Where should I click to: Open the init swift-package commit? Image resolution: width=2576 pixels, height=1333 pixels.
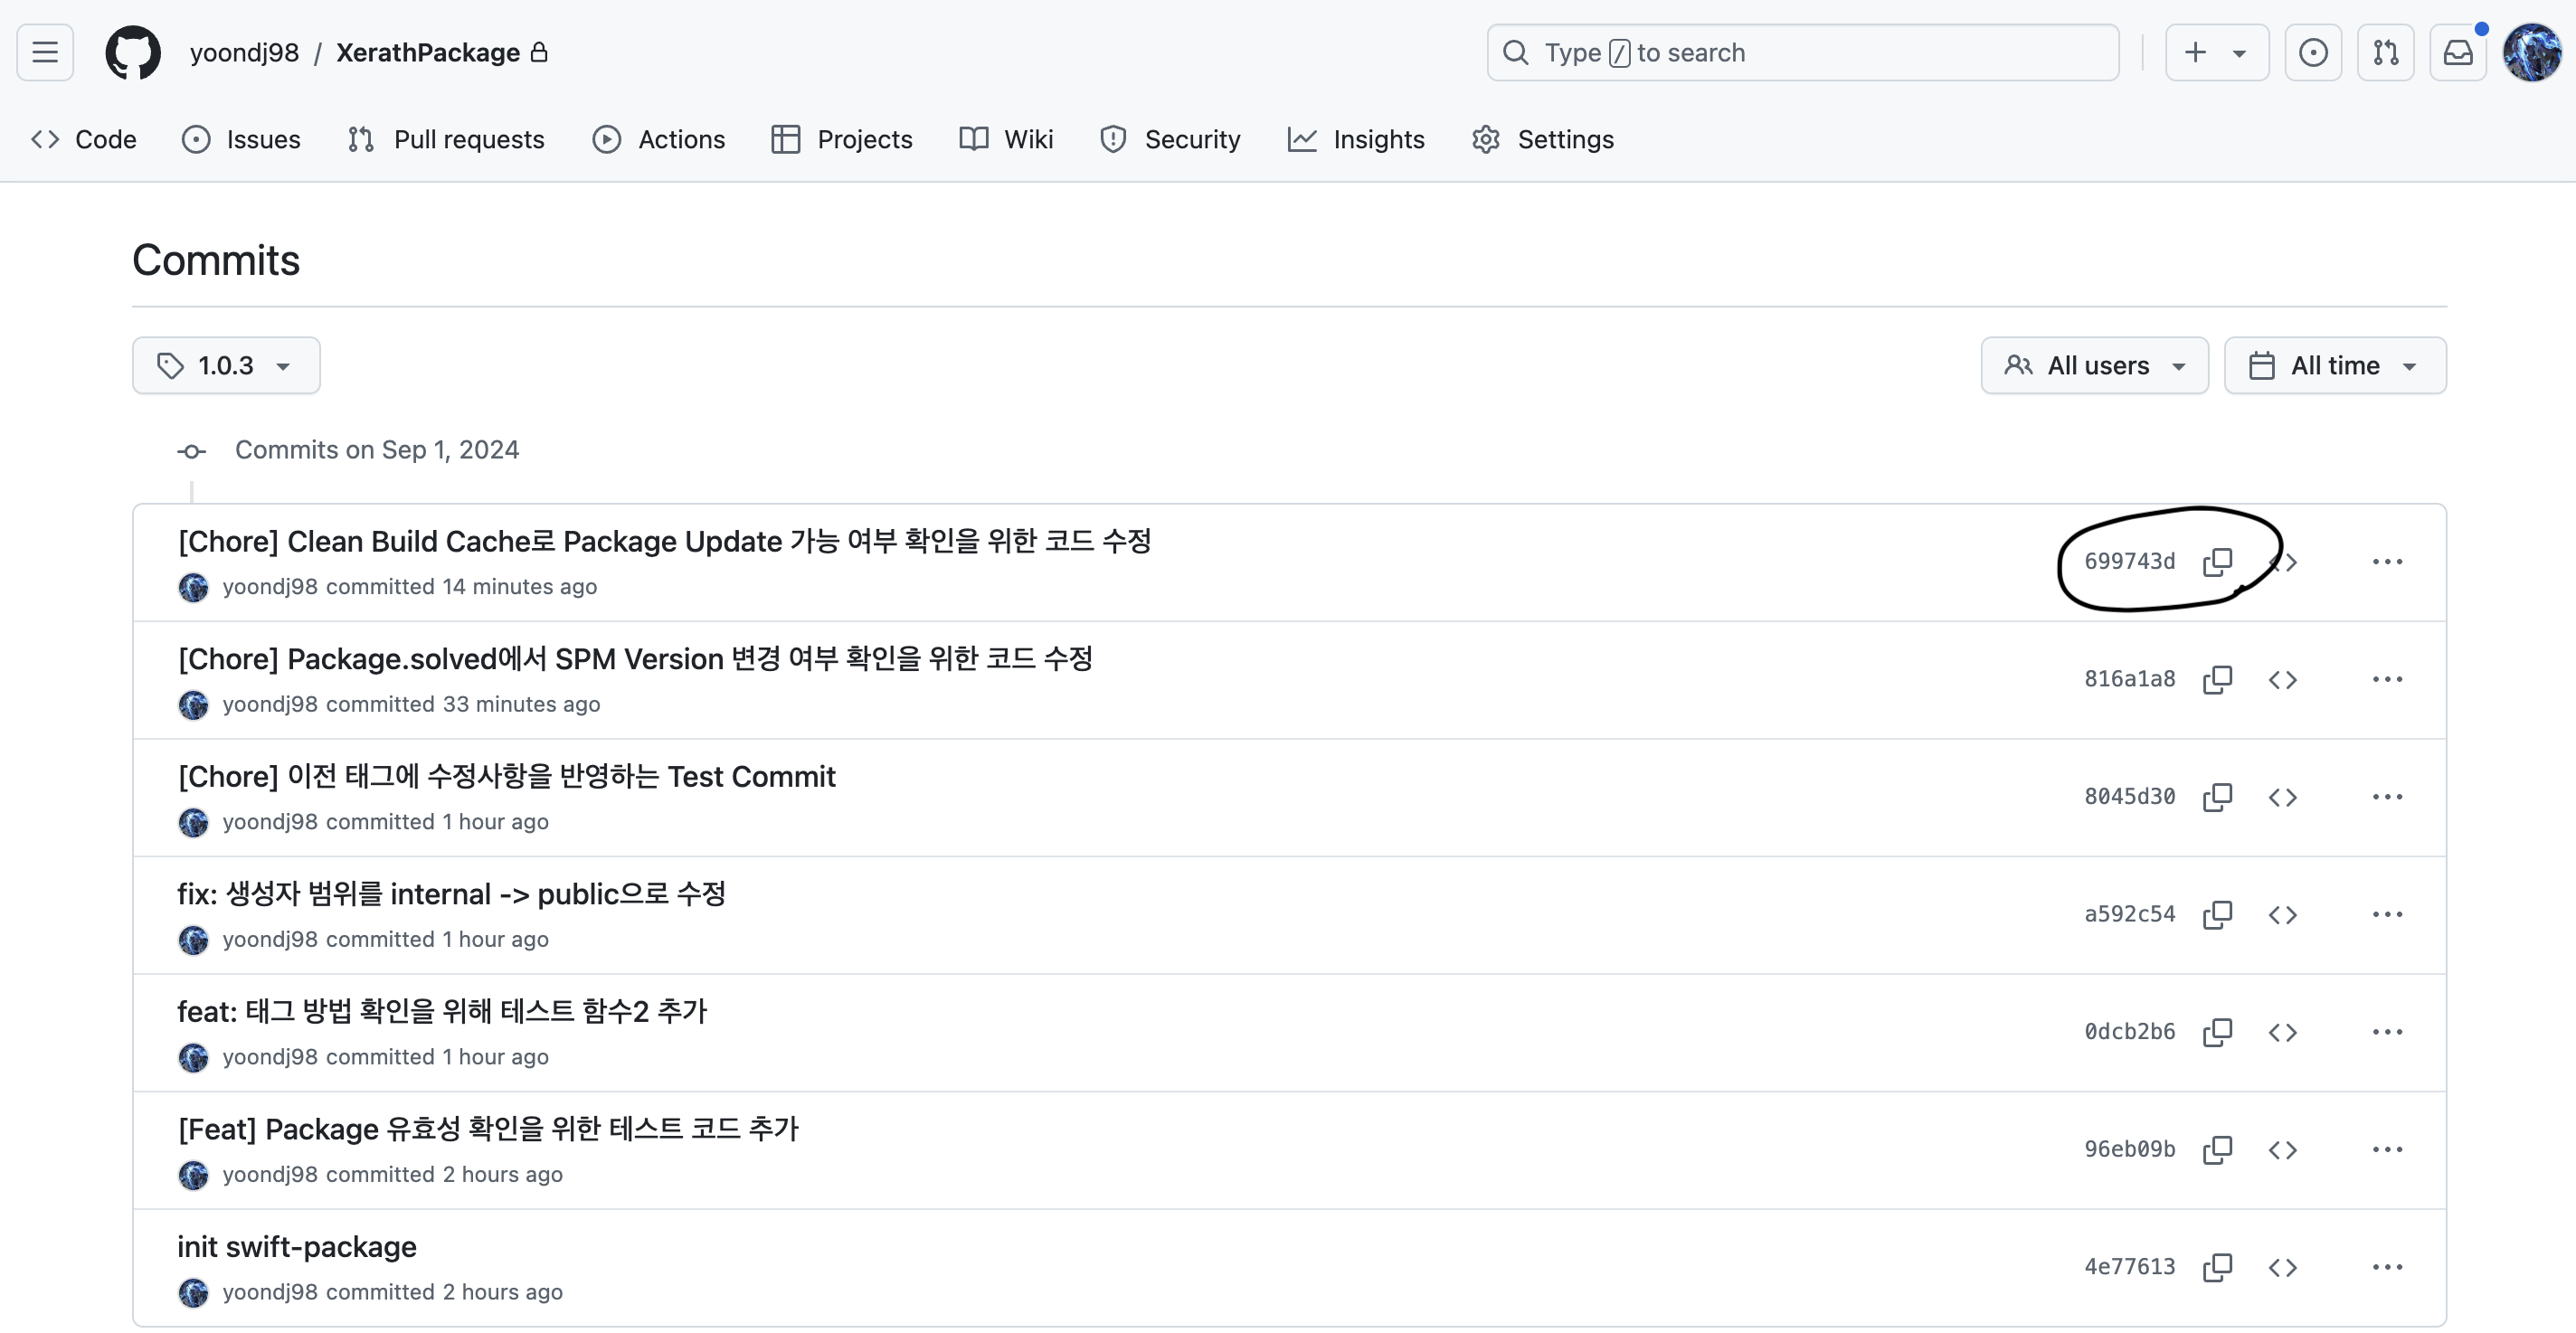pyautogui.click(x=297, y=1246)
